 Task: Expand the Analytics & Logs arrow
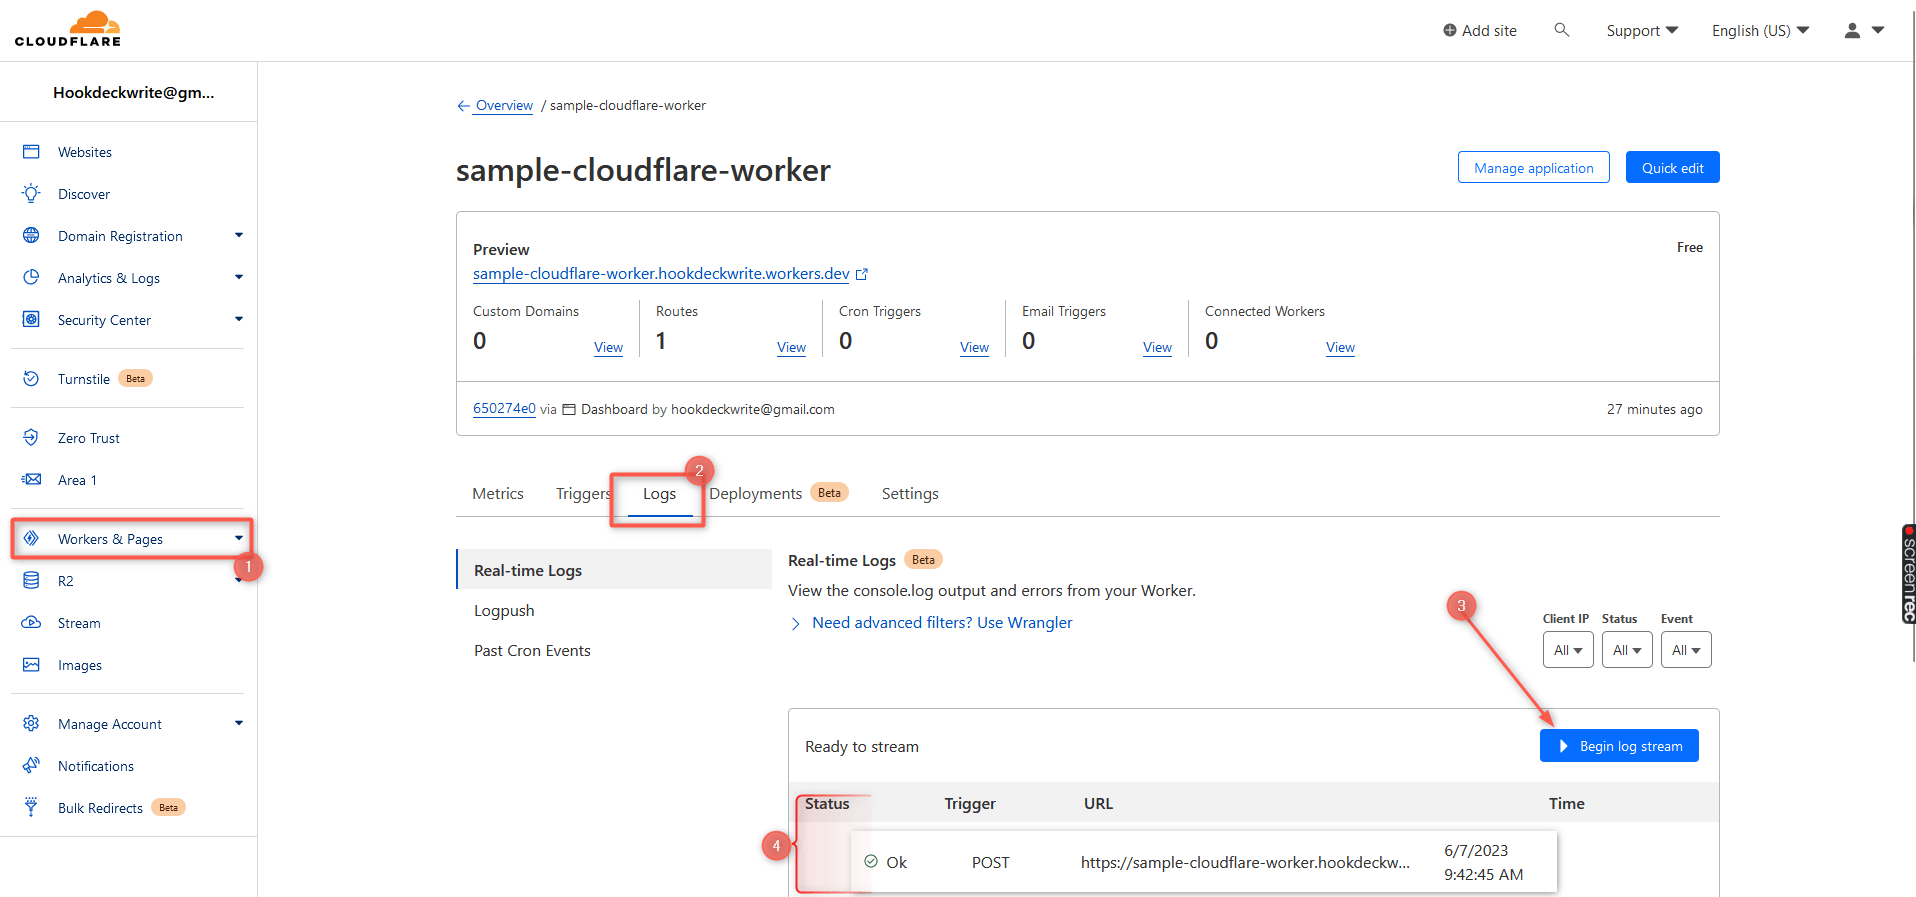(x=239, y=278)
